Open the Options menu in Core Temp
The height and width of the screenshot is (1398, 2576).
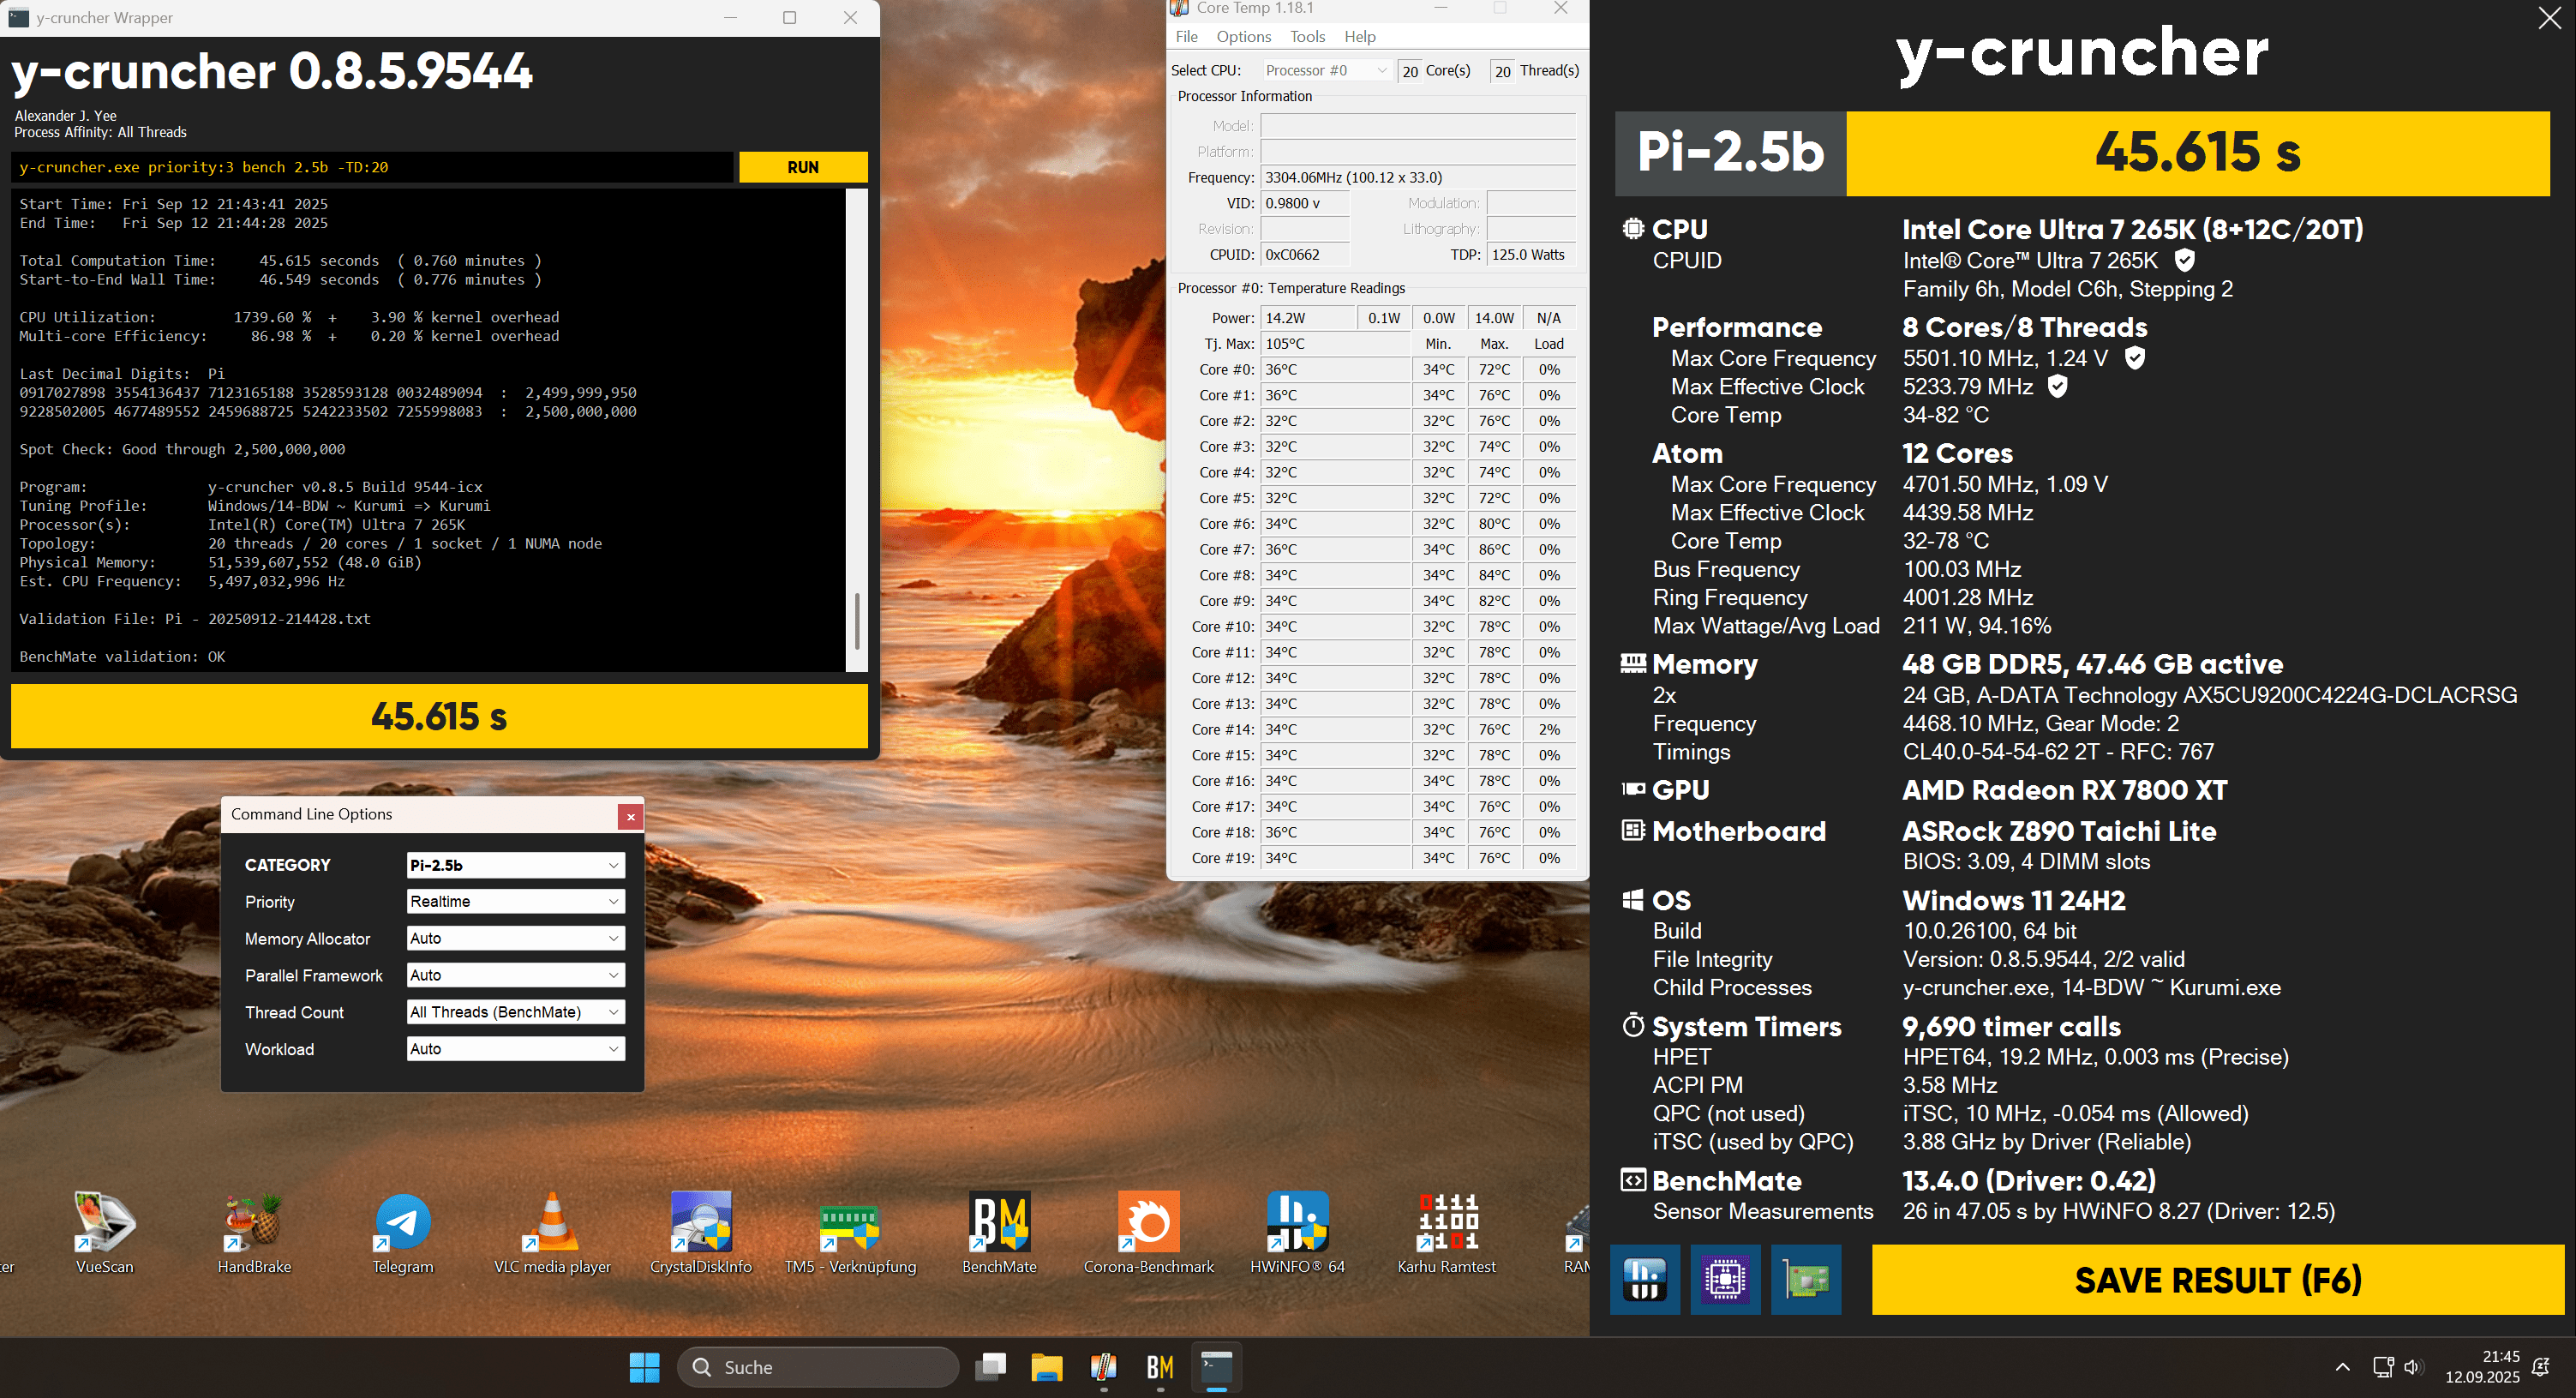(1243, 37)
